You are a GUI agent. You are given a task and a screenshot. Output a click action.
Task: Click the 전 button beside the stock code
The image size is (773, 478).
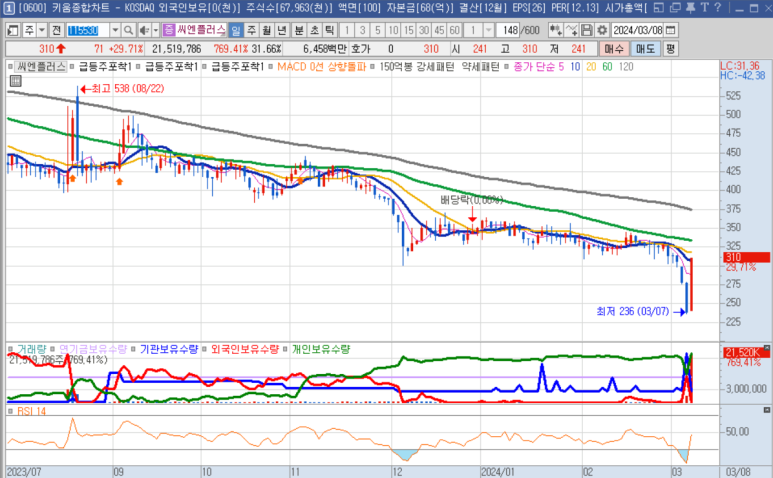(x=57, y=30)
